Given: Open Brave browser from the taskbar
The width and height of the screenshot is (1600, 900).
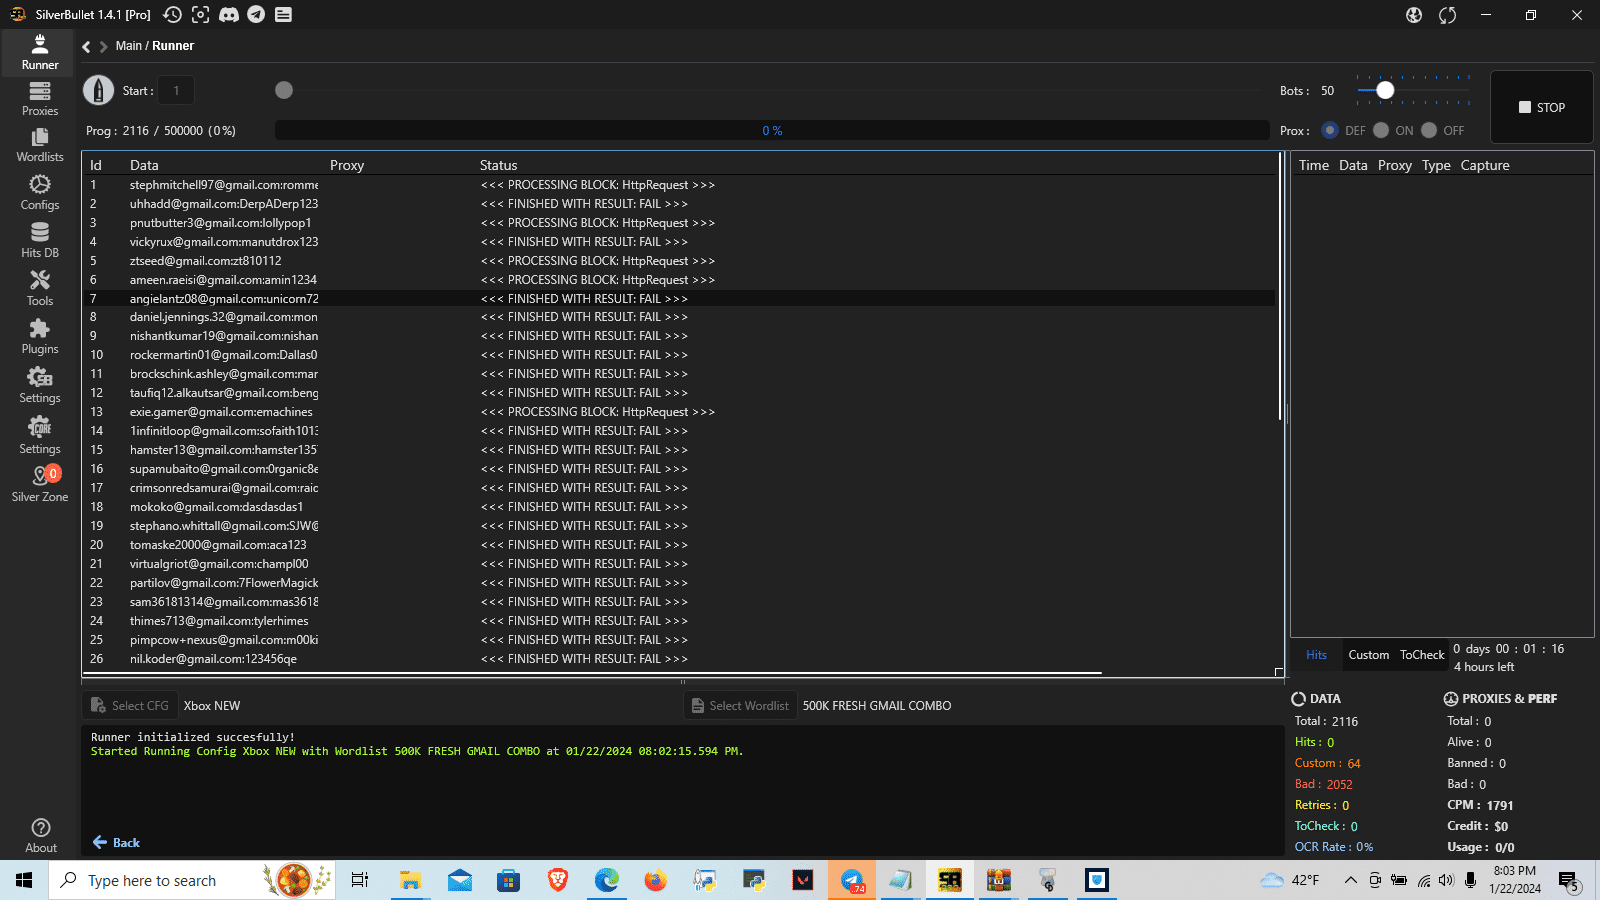Looking at the screenshot, I should point(558,880).
